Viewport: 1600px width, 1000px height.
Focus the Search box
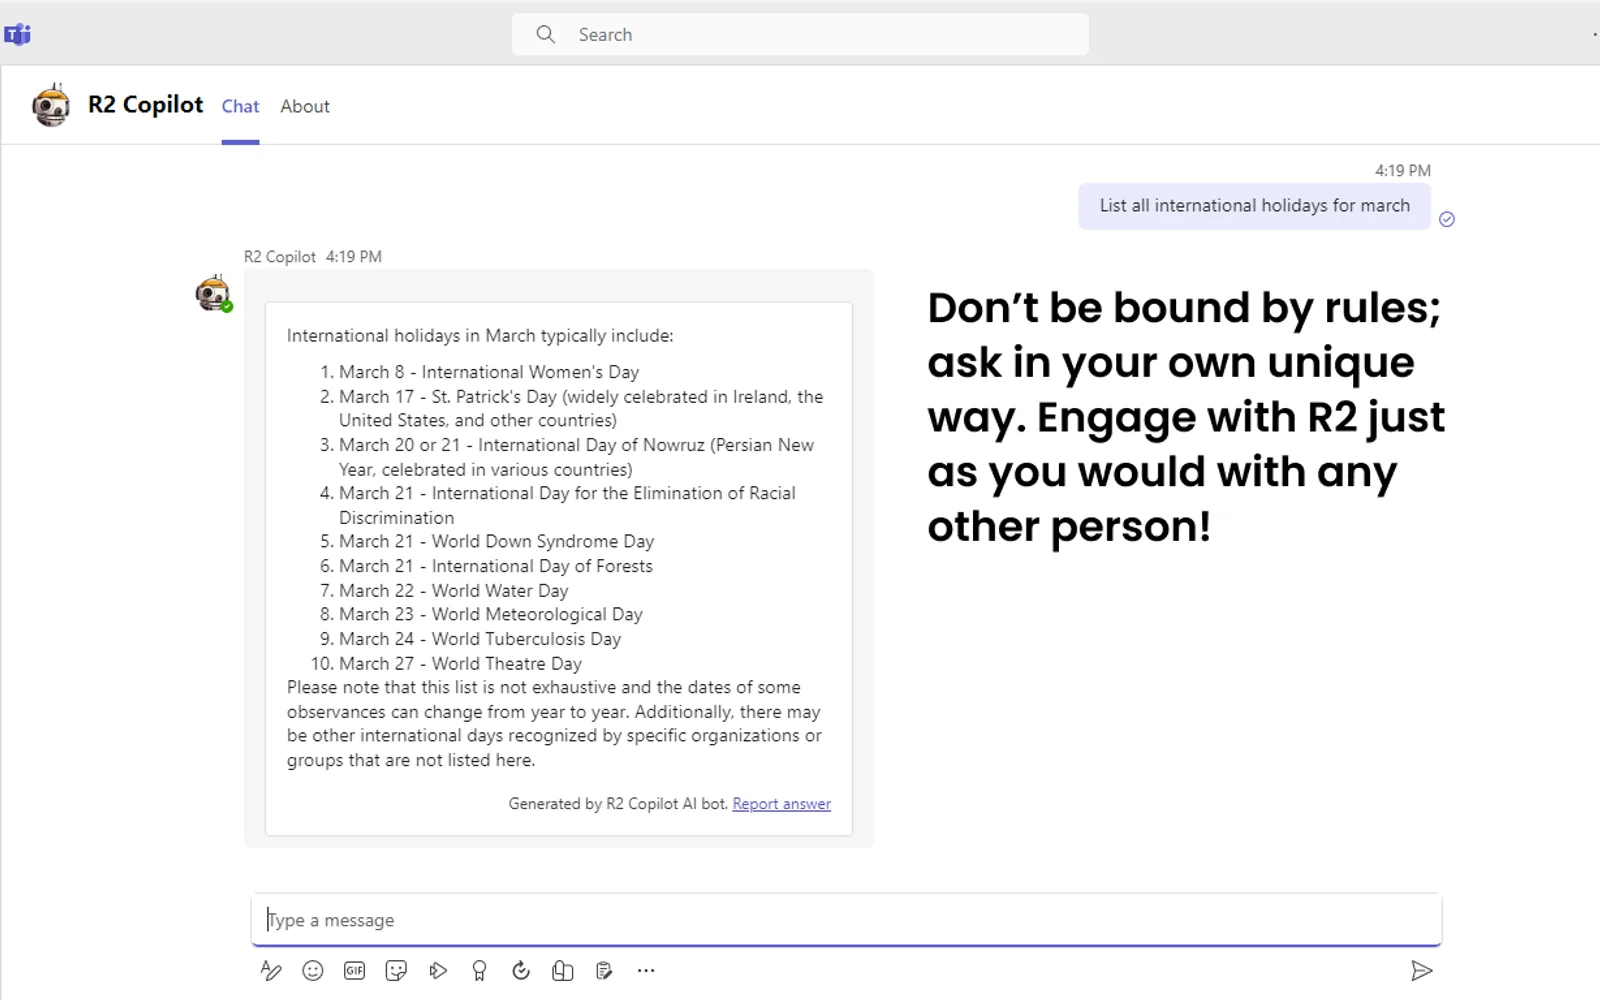click(800, 35)
